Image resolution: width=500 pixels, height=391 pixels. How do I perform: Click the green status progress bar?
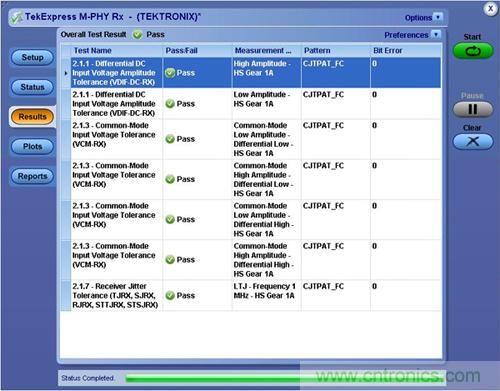tap(285, 378)
